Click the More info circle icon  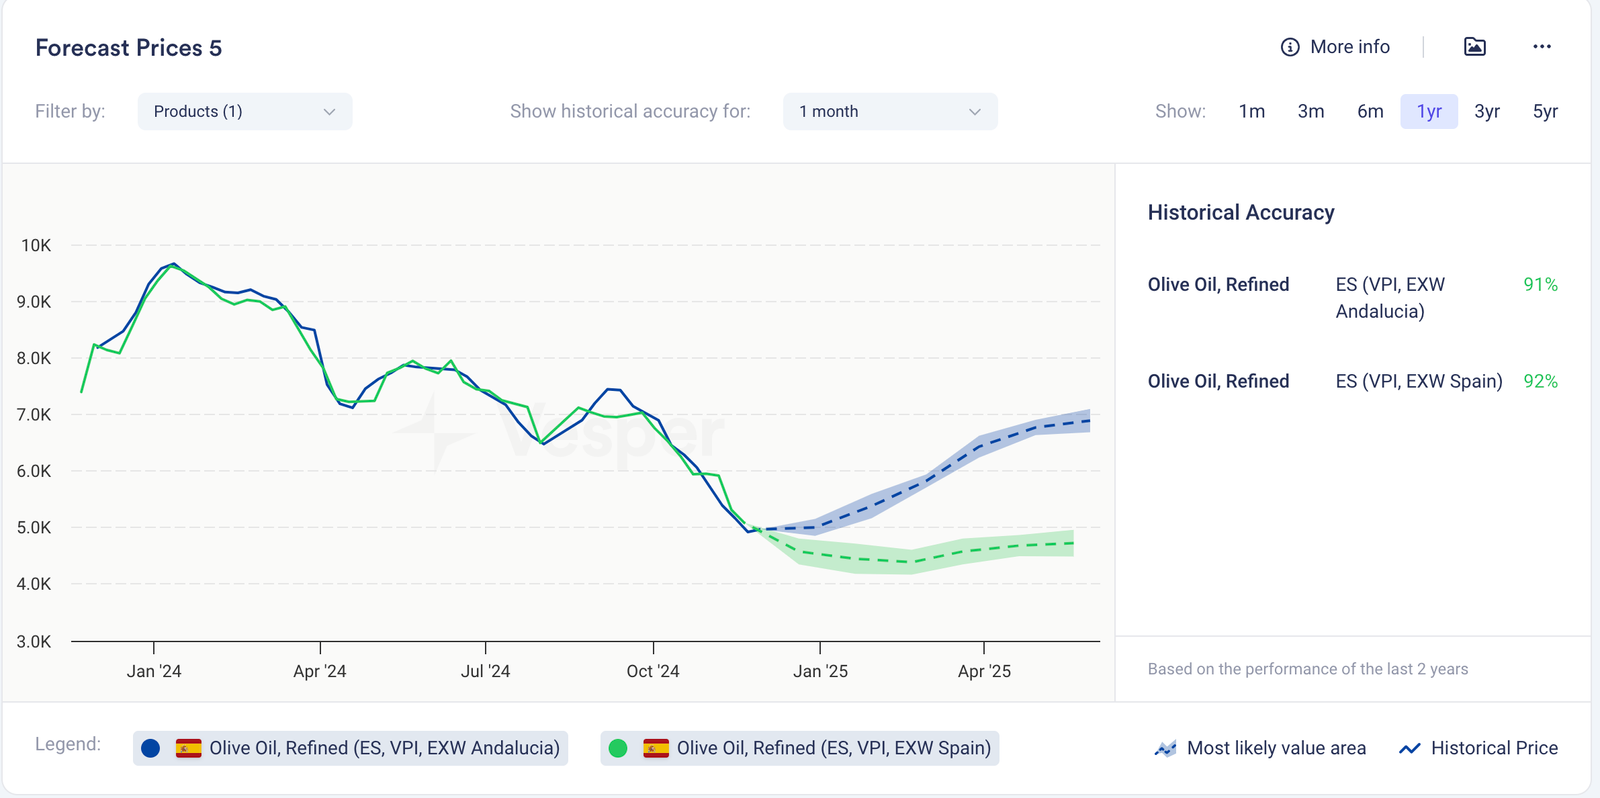(x=1290, y=47)
